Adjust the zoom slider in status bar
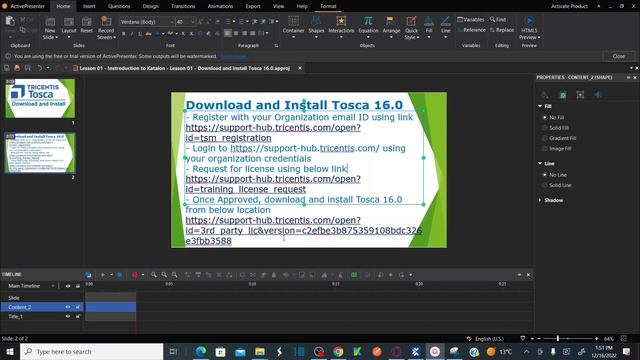This screenshot has height=360, width=640. (558, 338)
